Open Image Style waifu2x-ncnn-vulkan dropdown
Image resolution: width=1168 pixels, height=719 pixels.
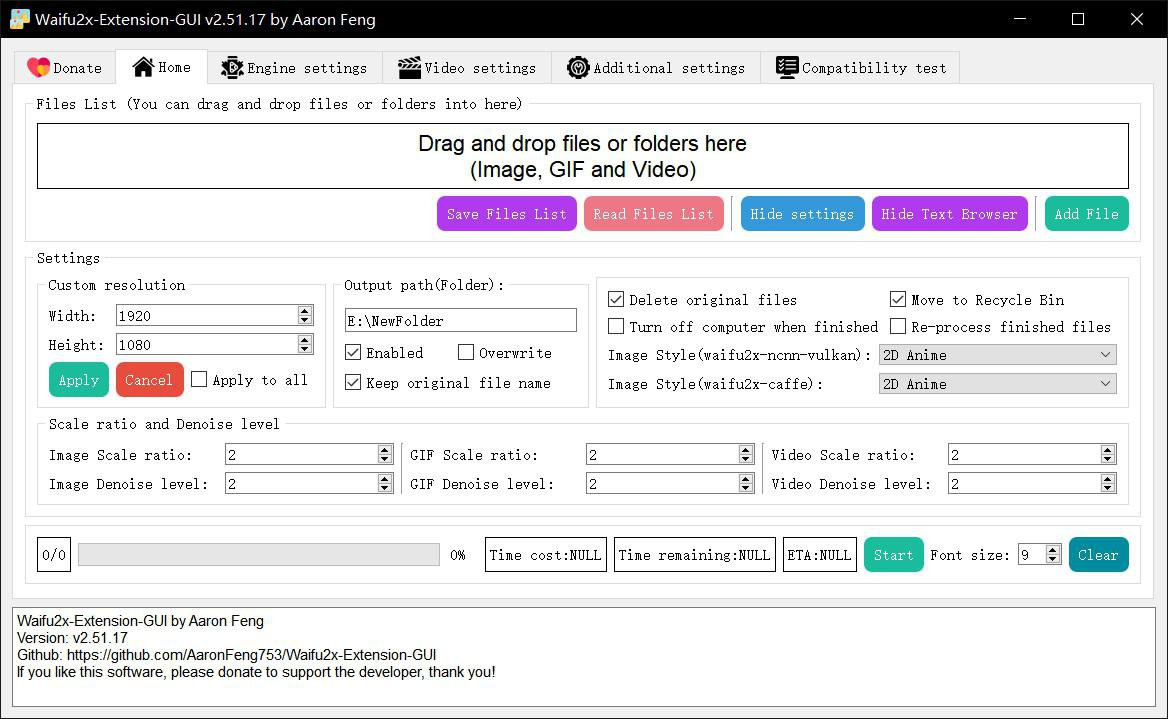point(997,355)
